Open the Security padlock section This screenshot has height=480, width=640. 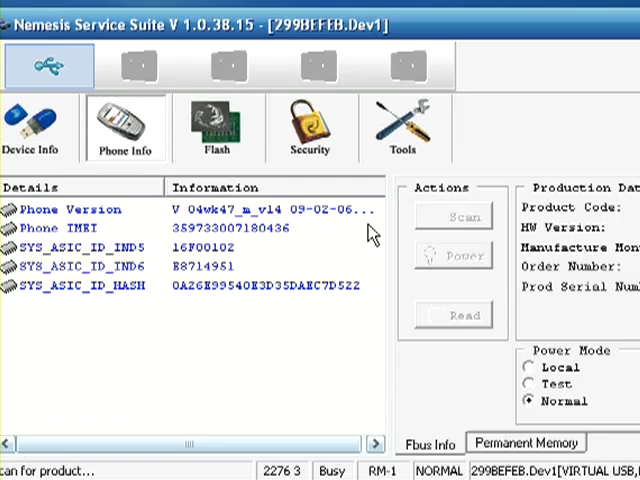pyautogui.click(x=310, y=129)
